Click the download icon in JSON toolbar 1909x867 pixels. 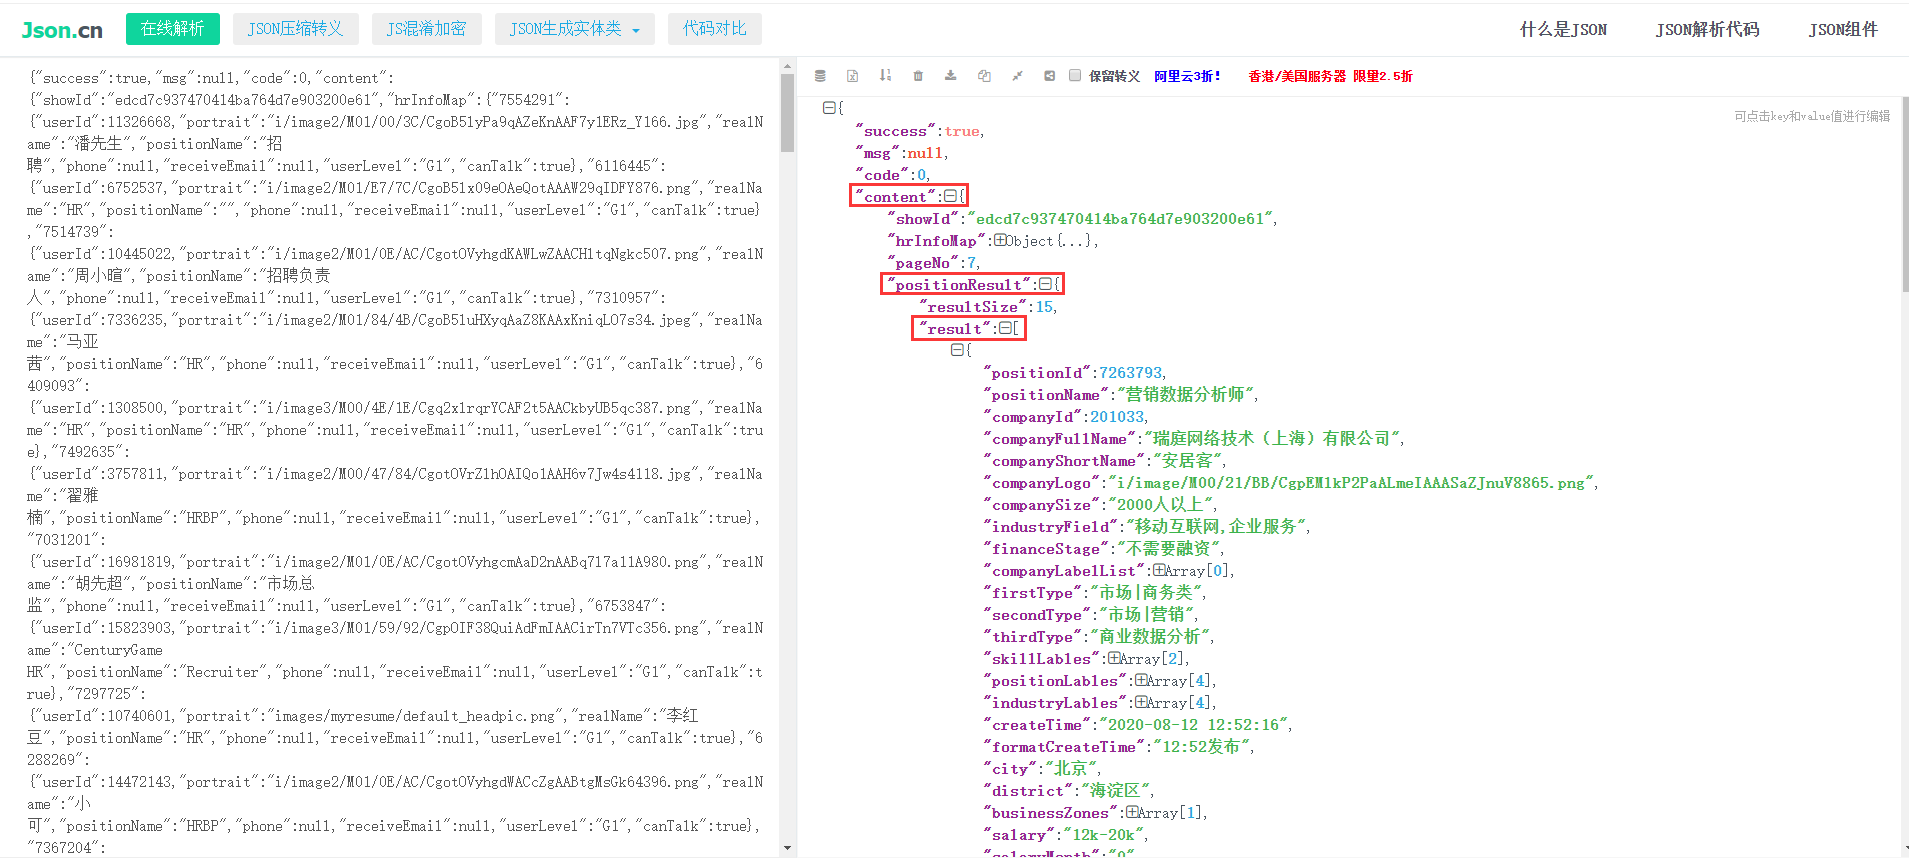pos(951,76)
